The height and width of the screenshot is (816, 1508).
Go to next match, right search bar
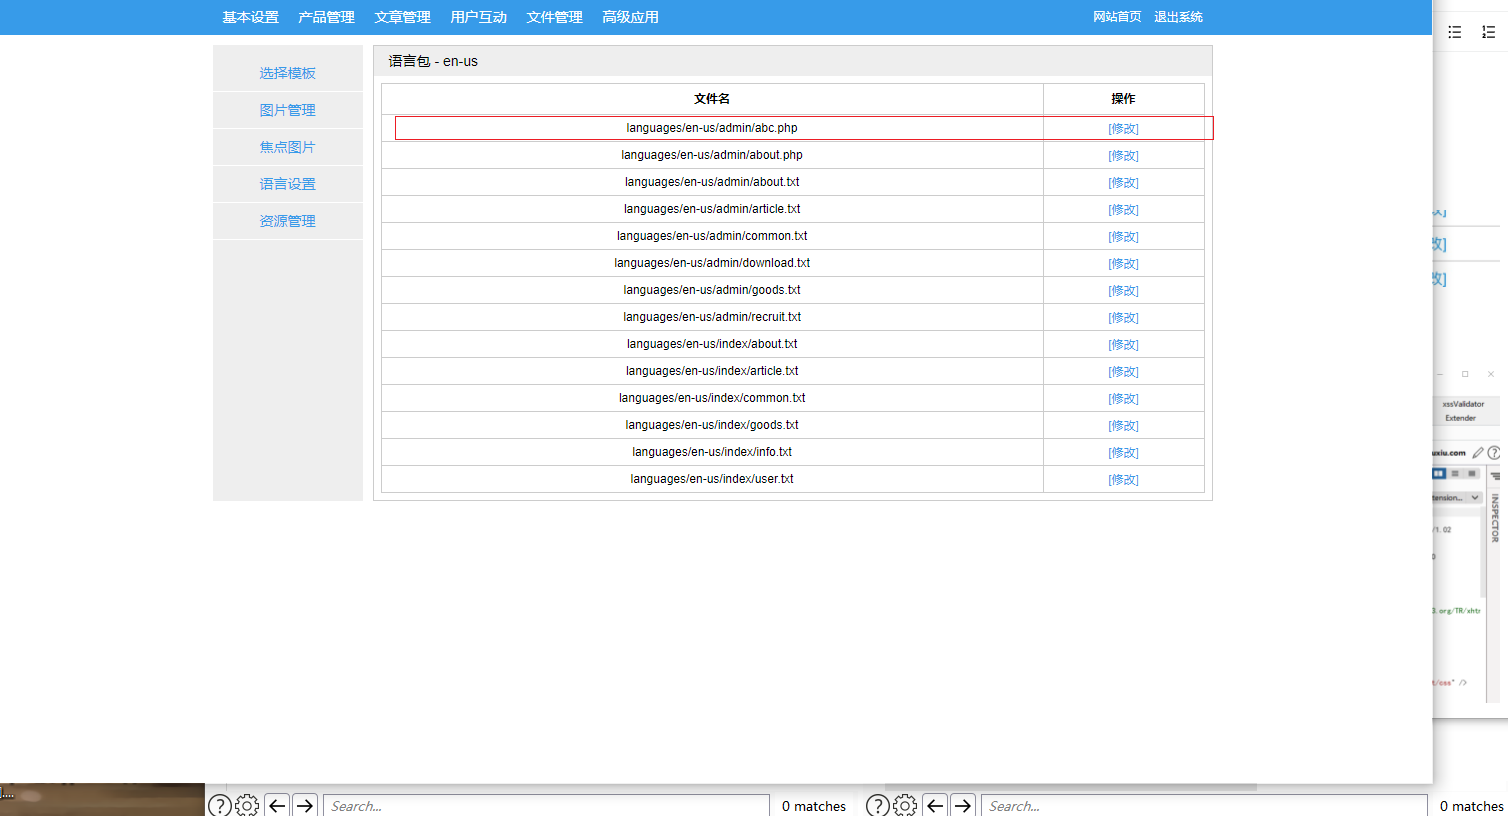[x=963, y=805]
